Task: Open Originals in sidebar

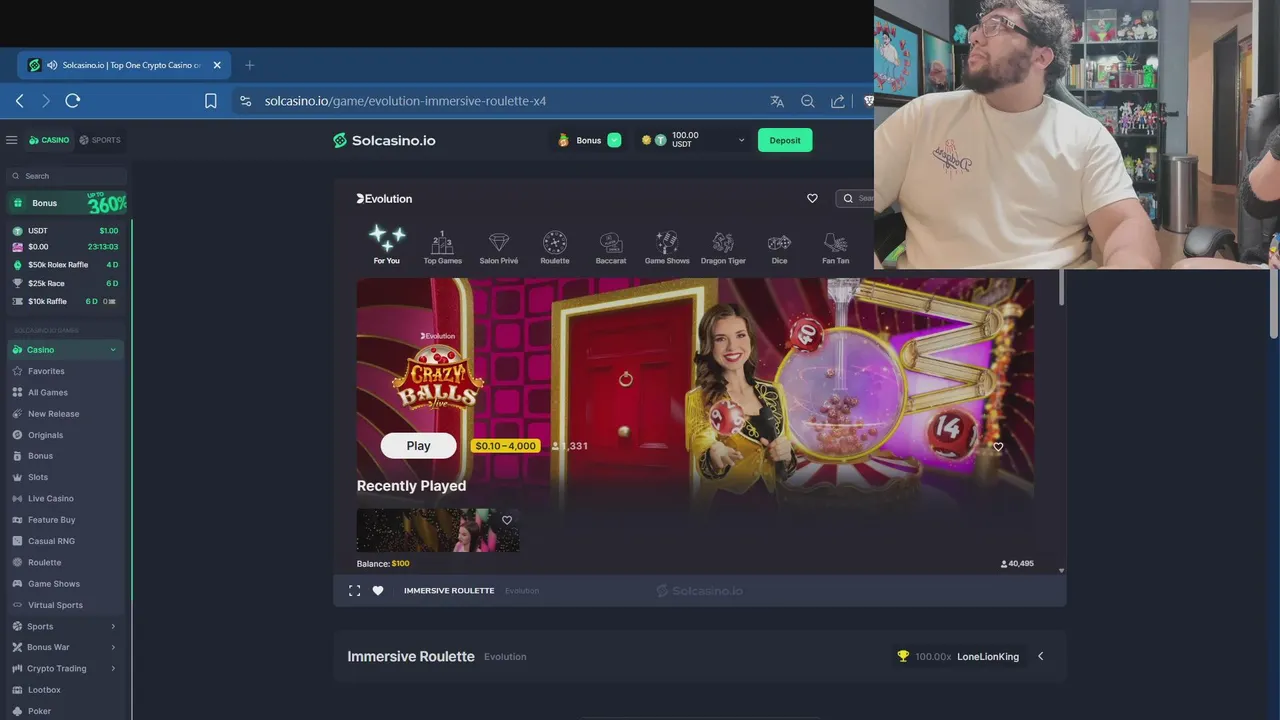Action: 45,435
